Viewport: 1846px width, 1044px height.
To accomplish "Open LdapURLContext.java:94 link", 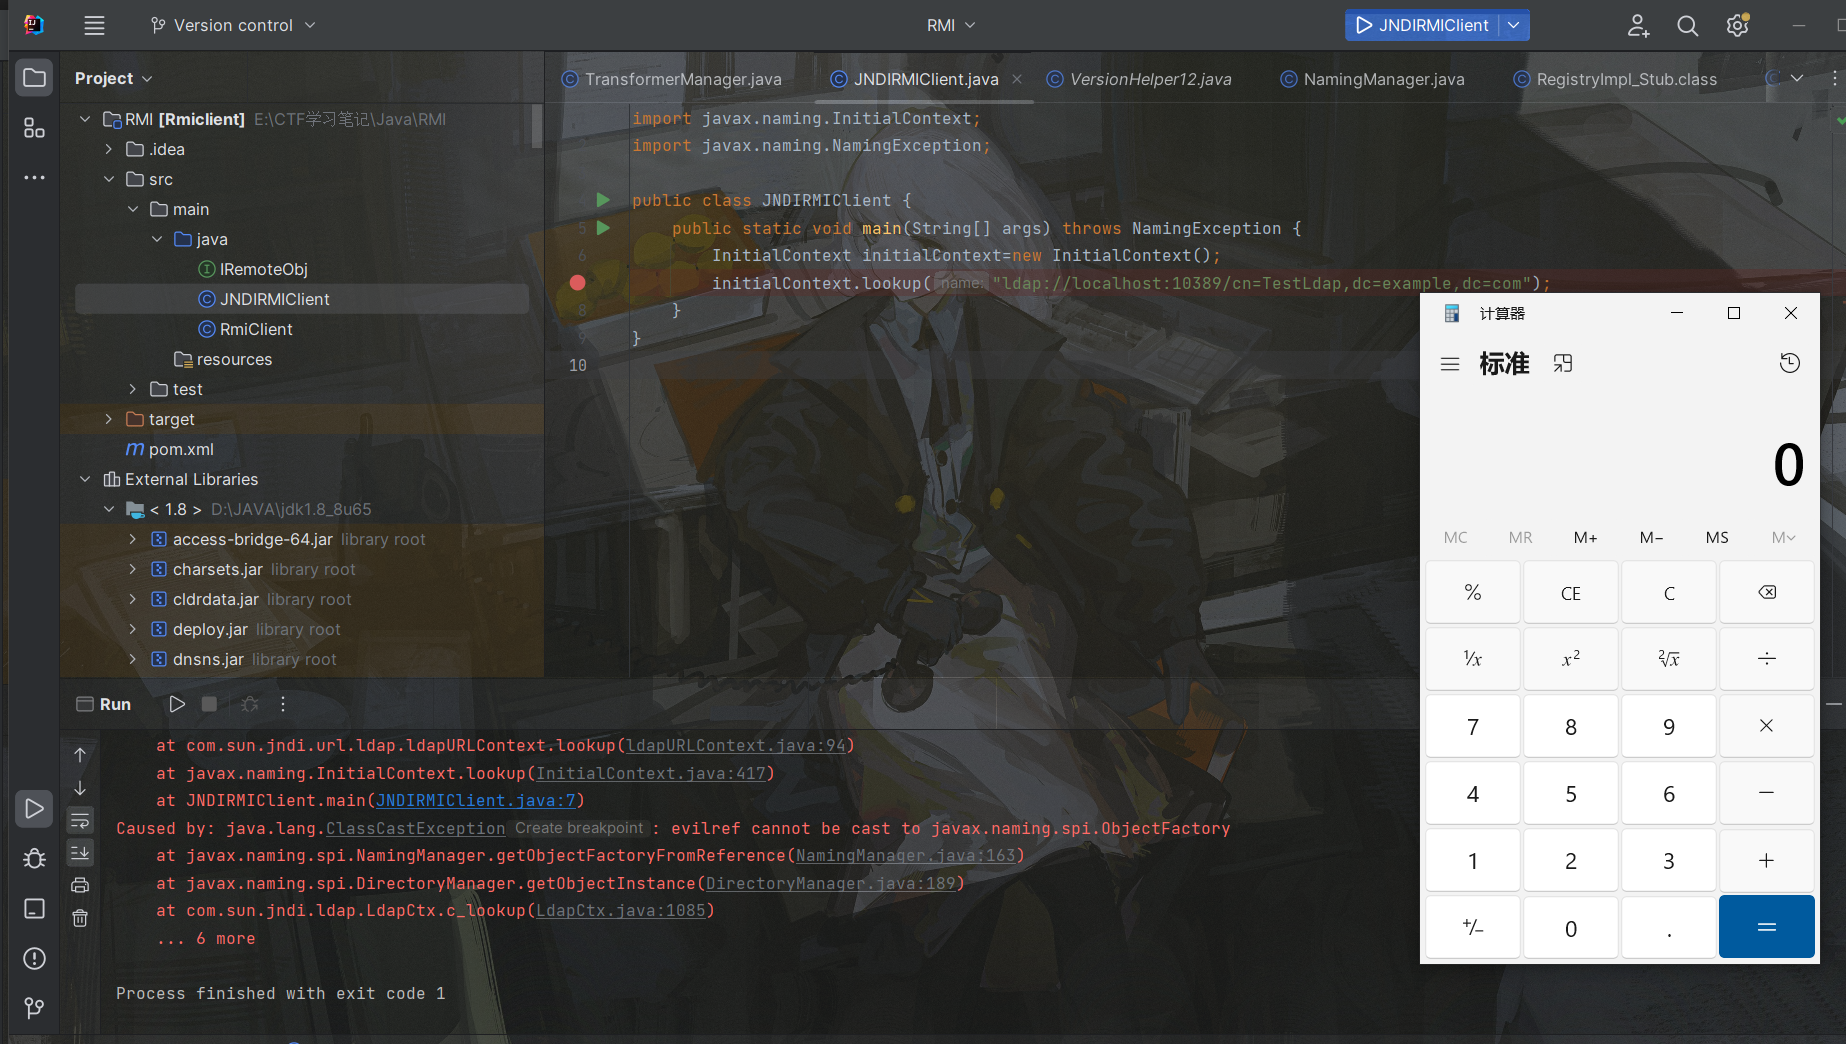I will tap(736, 745).
